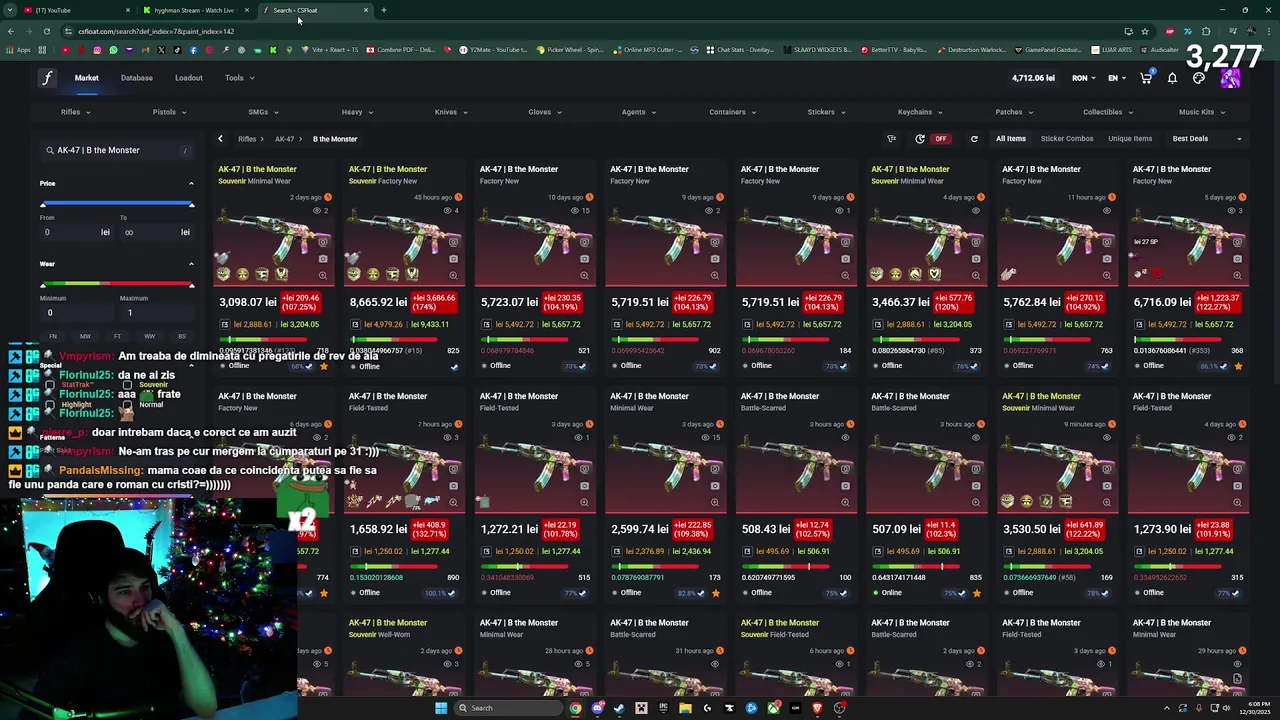The image size is (1280, 720).
Task: Toggle WW wear filter
Action: click(149, 336)
